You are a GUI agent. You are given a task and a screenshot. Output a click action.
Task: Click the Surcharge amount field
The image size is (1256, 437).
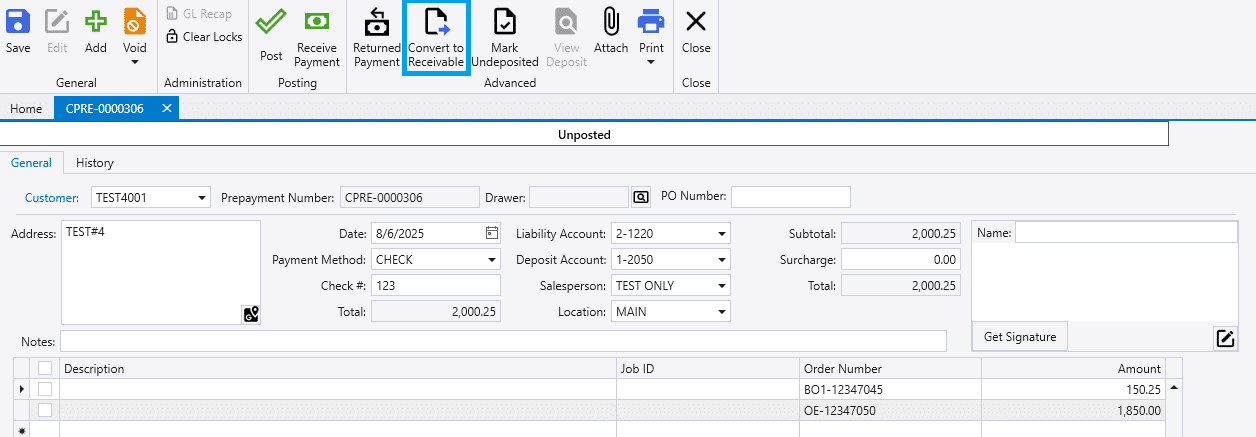901,259
